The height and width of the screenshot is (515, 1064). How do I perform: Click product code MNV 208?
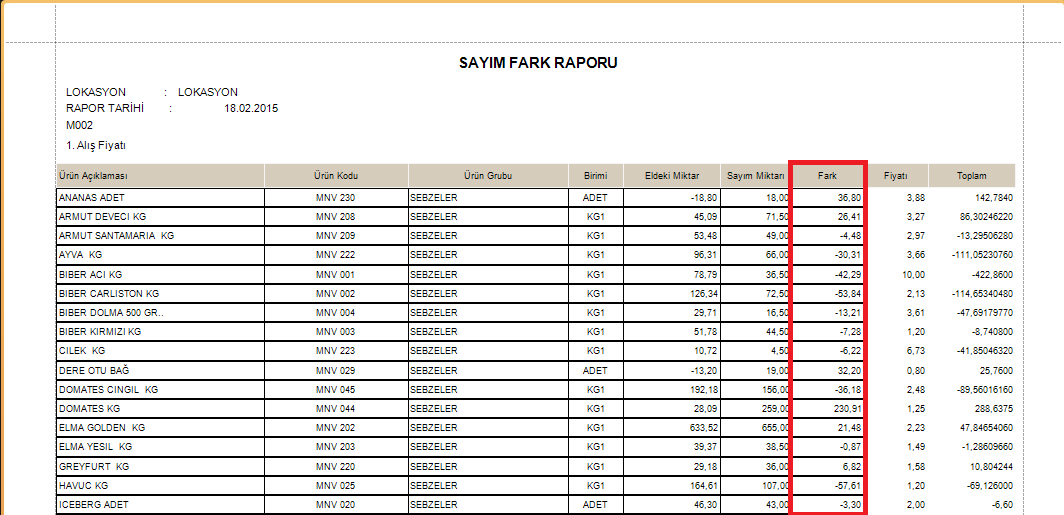(336, 217)
